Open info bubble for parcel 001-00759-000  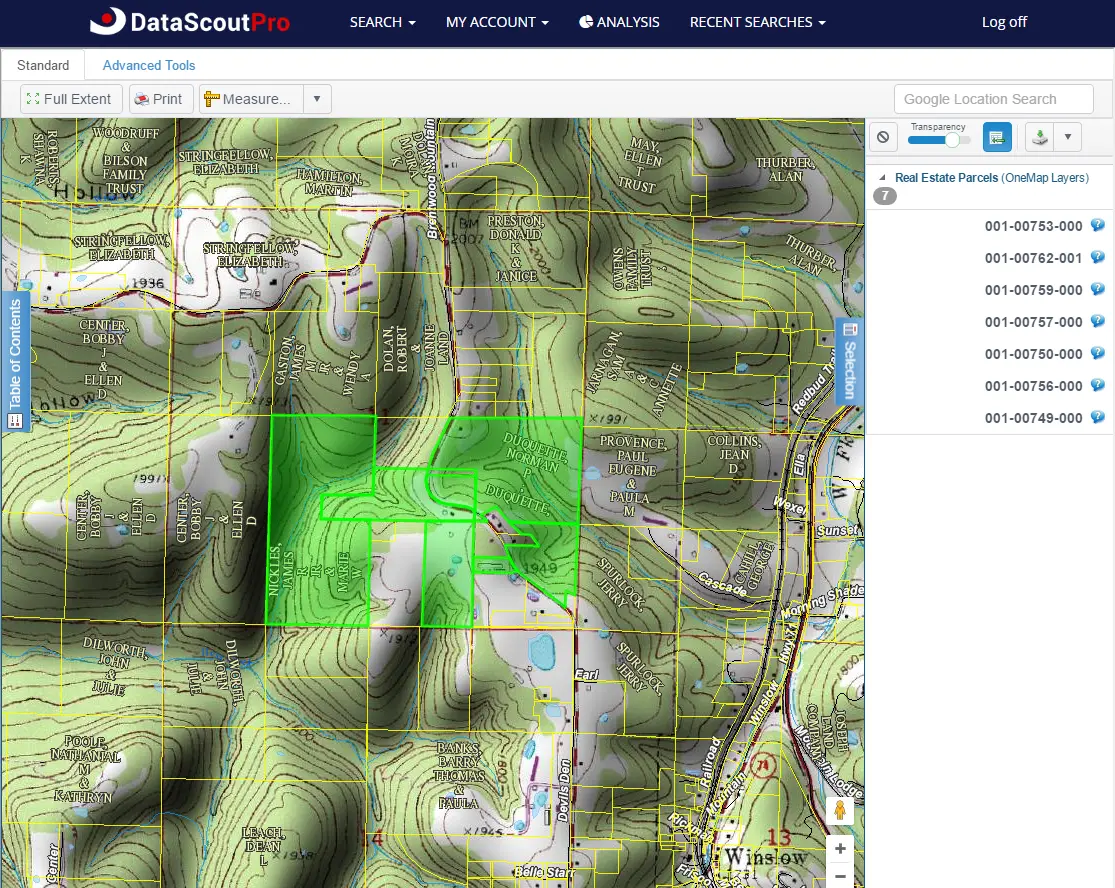pyautogui.click(x=1098, y=289)
